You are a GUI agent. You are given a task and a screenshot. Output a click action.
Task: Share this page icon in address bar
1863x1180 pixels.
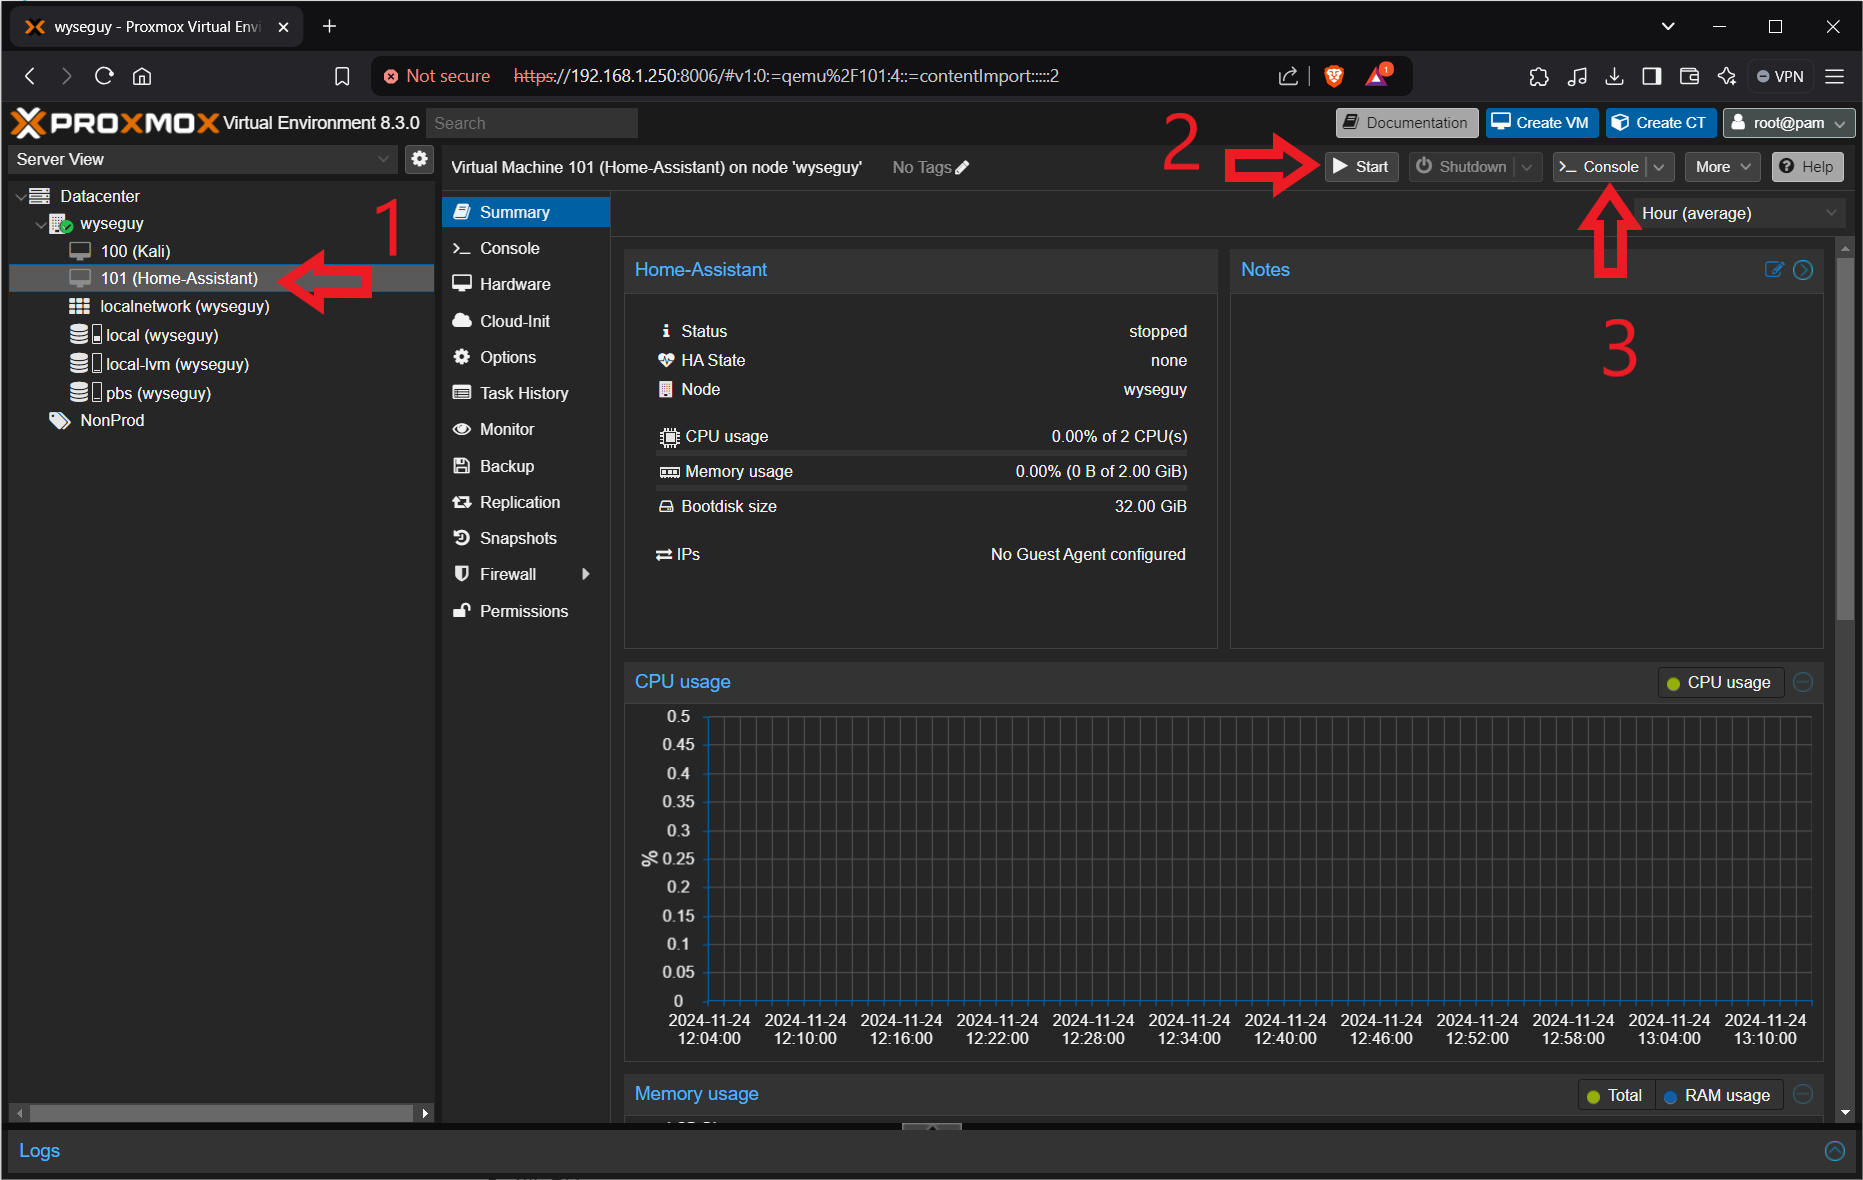tap(1288, 76)
